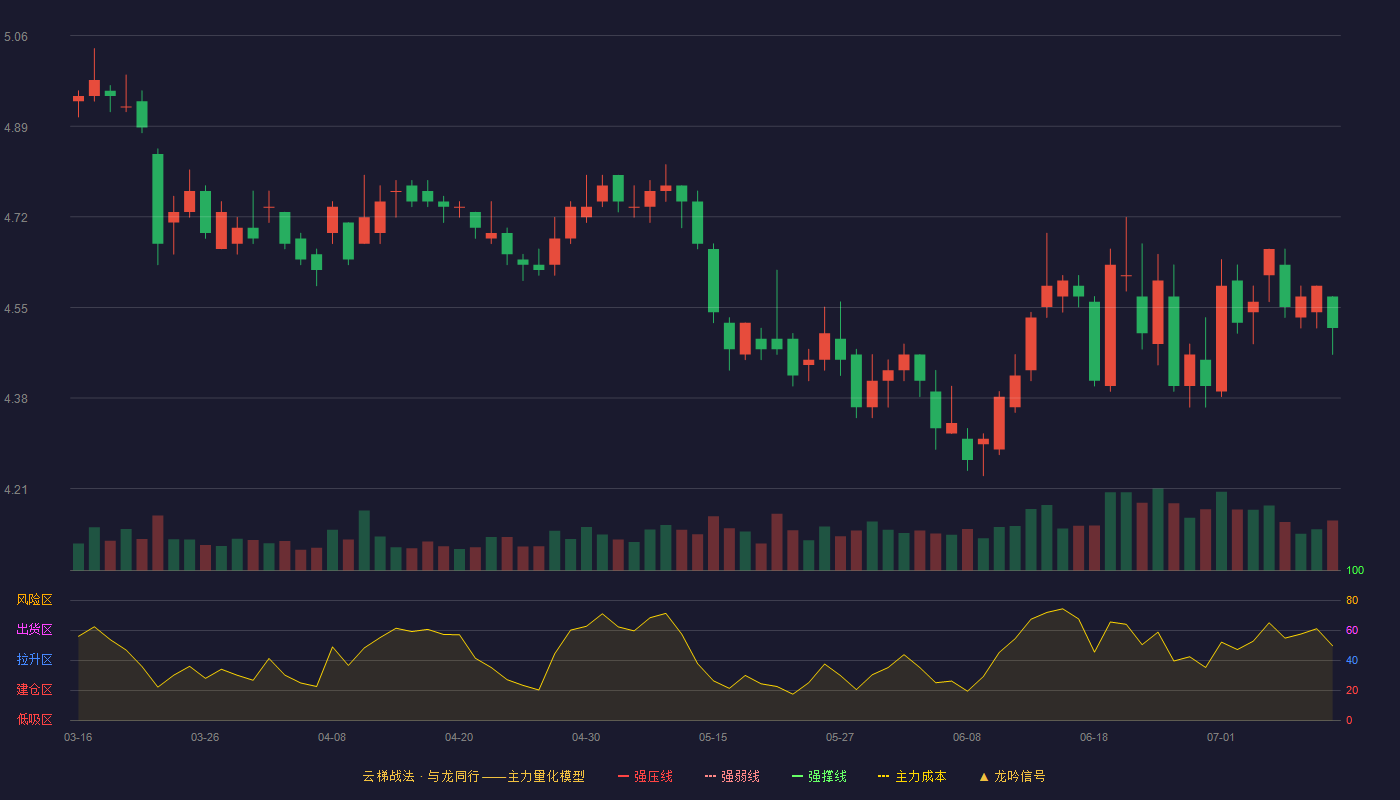Hide the 强压线 series label
1400x800 pixels.
(653, 776)
